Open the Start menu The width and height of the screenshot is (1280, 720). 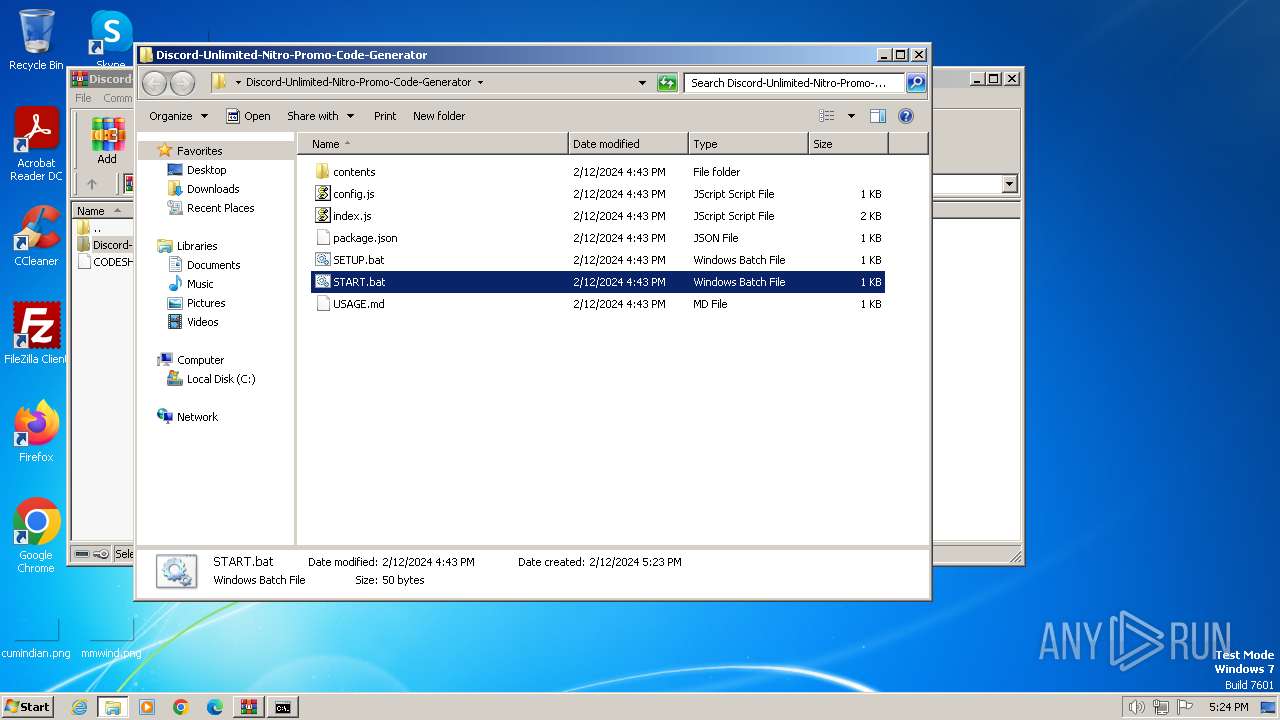[28, 707]
